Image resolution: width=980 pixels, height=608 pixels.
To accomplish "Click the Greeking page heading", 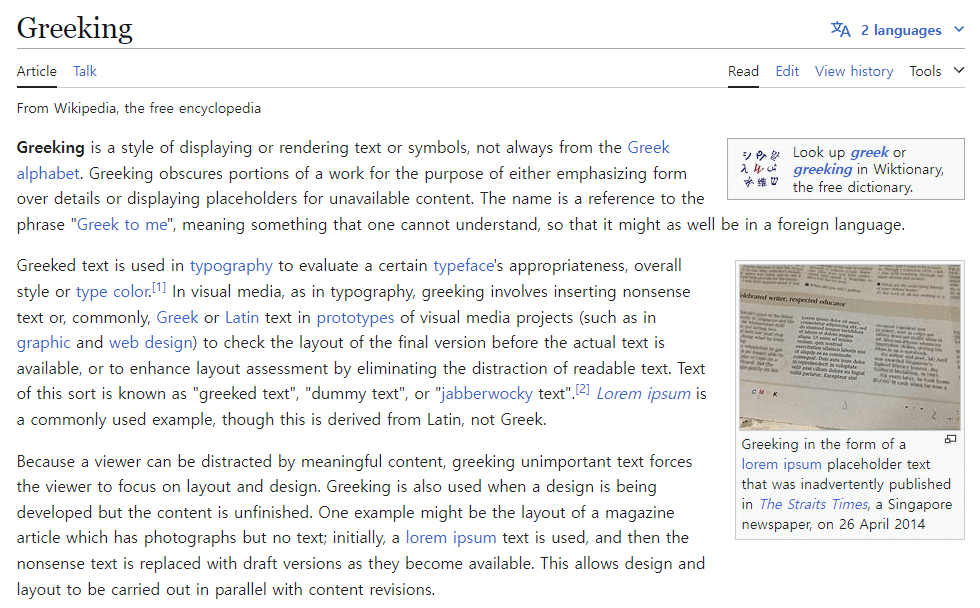I will pos(74,28).
